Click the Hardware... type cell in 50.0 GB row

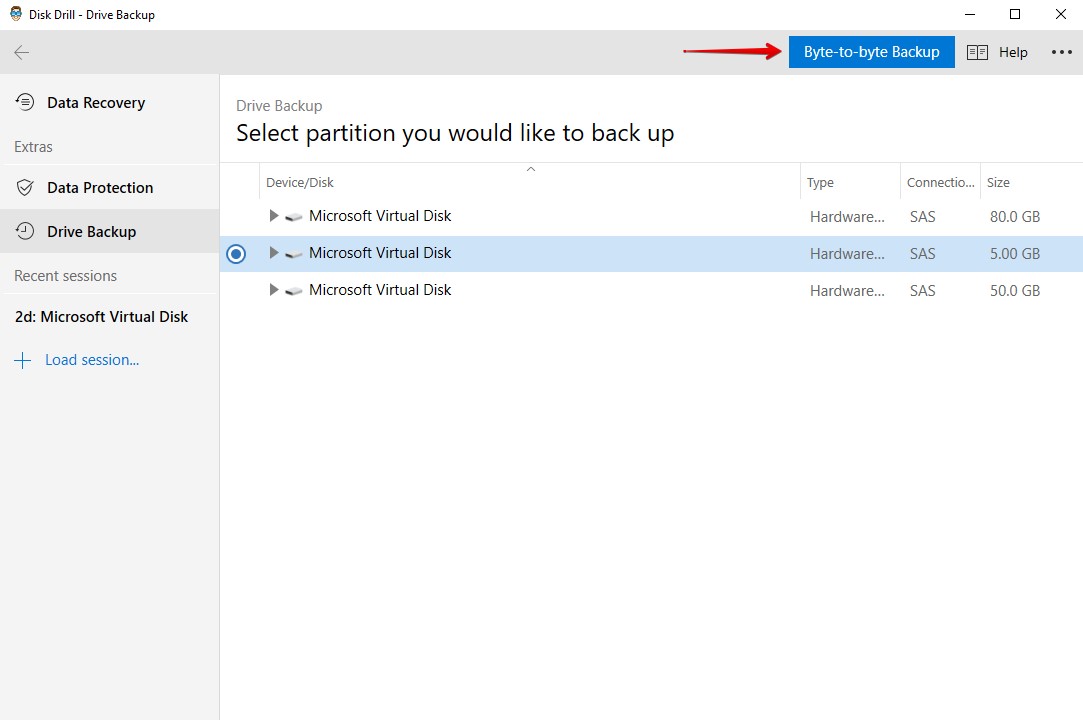847,291
